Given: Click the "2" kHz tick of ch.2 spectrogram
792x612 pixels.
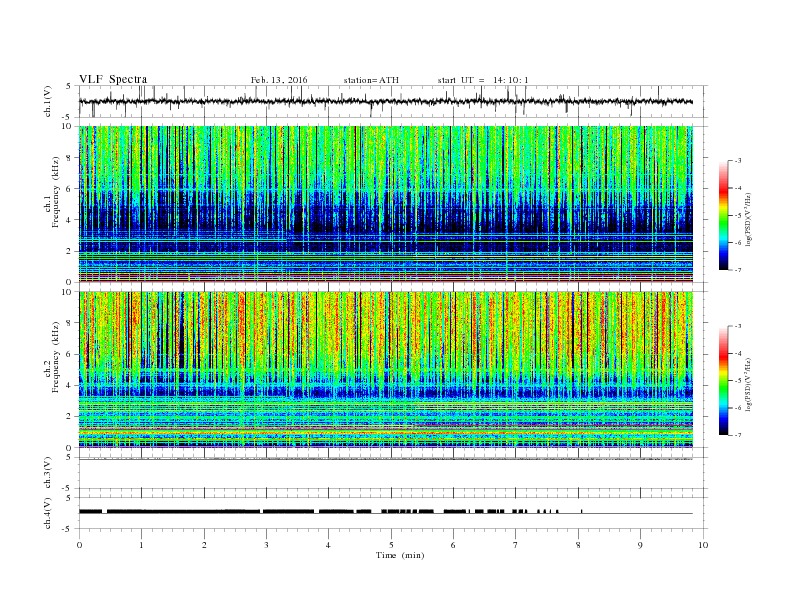Looking at the screenshot, I should pos(69,417).
